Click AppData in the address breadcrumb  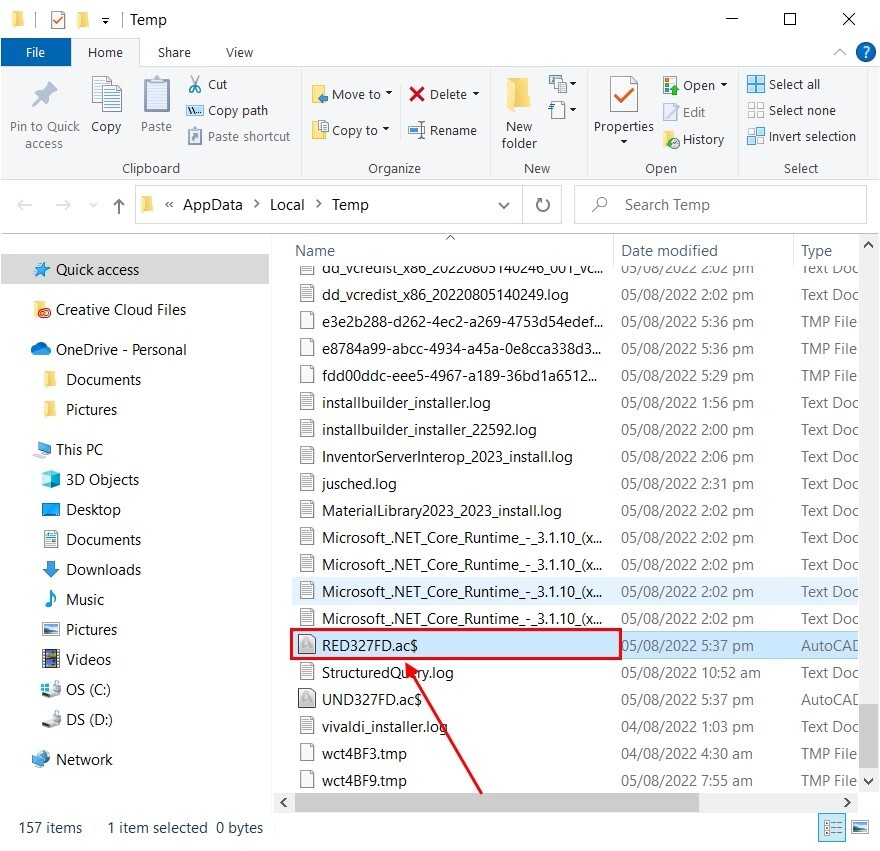(x=212, y=205)
